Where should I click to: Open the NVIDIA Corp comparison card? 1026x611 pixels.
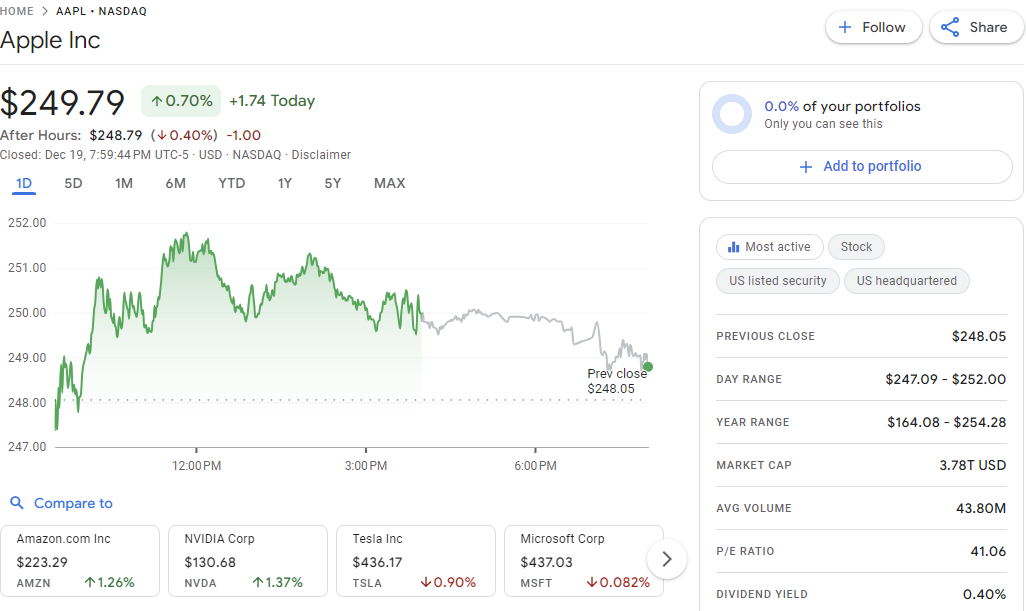tap(248, 561)
